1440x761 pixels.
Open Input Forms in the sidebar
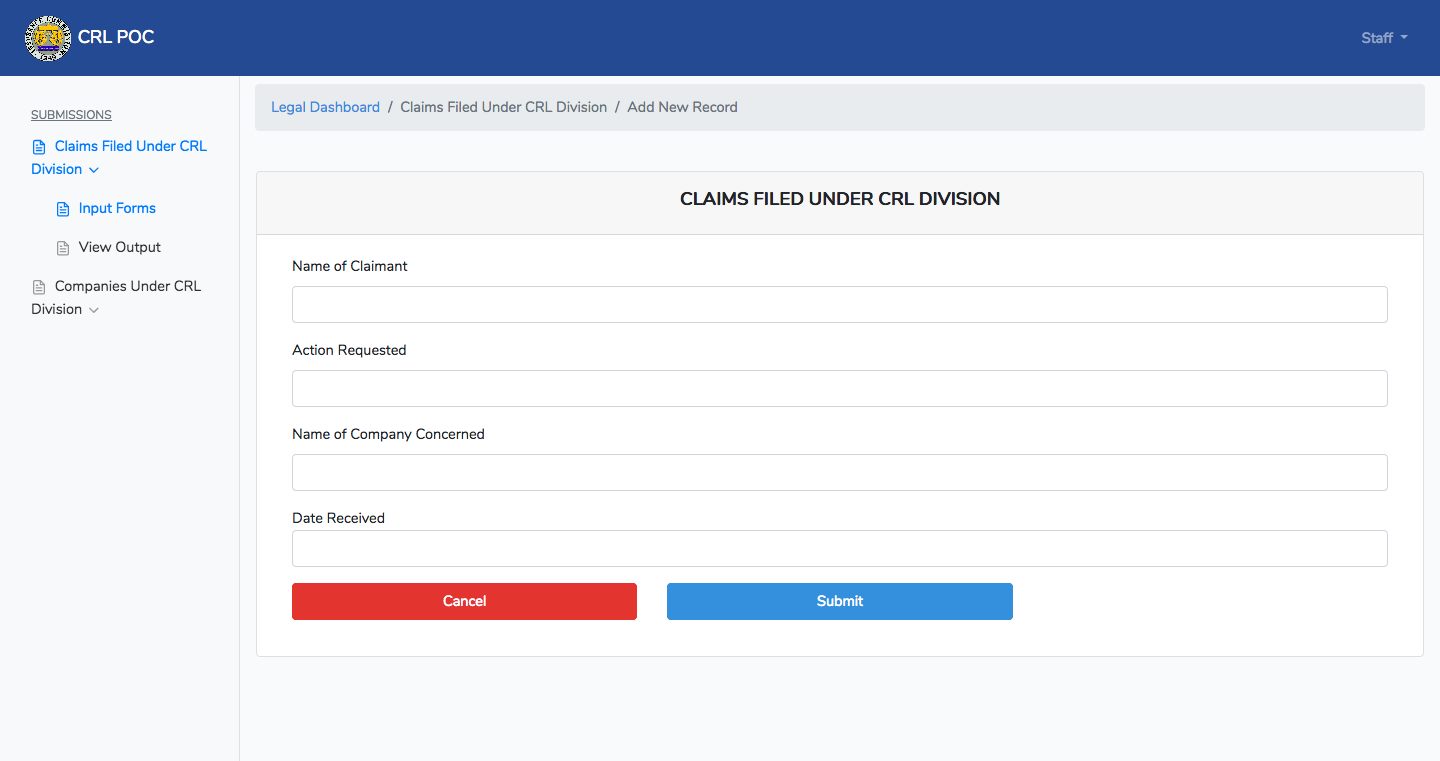tap(117, 208)
